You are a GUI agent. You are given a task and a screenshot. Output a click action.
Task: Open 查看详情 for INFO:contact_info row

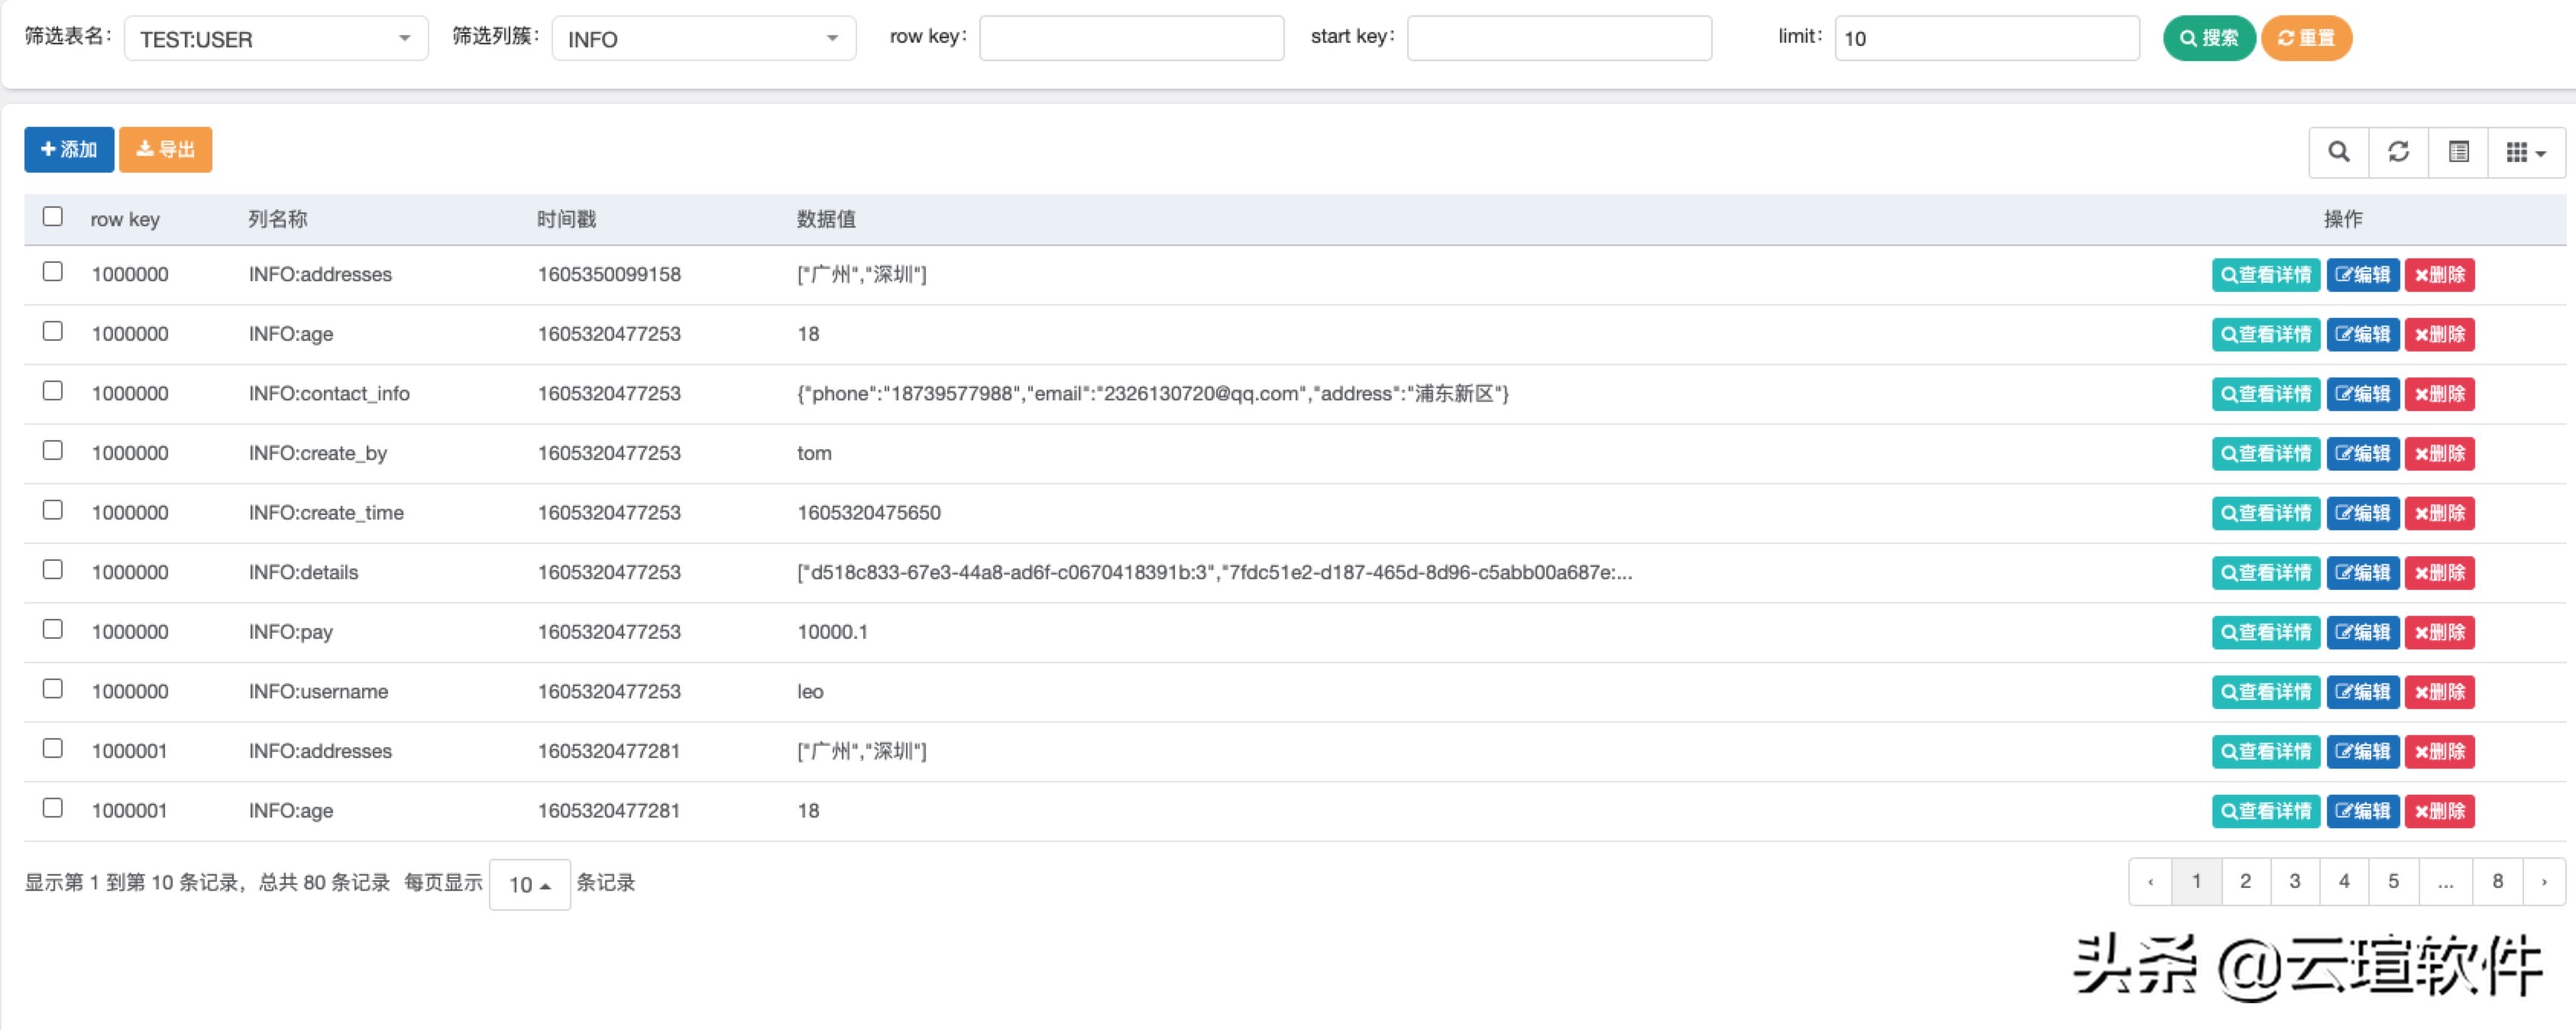click(2265, 394)
